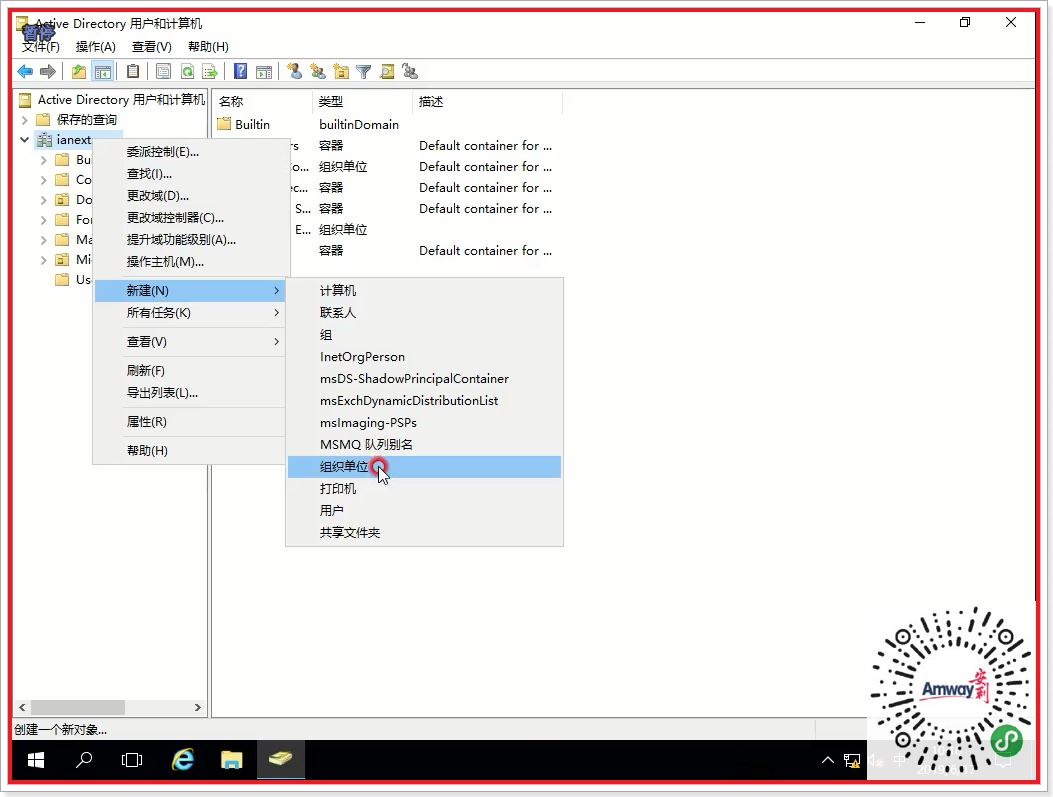Choose 打印机 from the New submenu
The image size is (1053, 797).
424,489
